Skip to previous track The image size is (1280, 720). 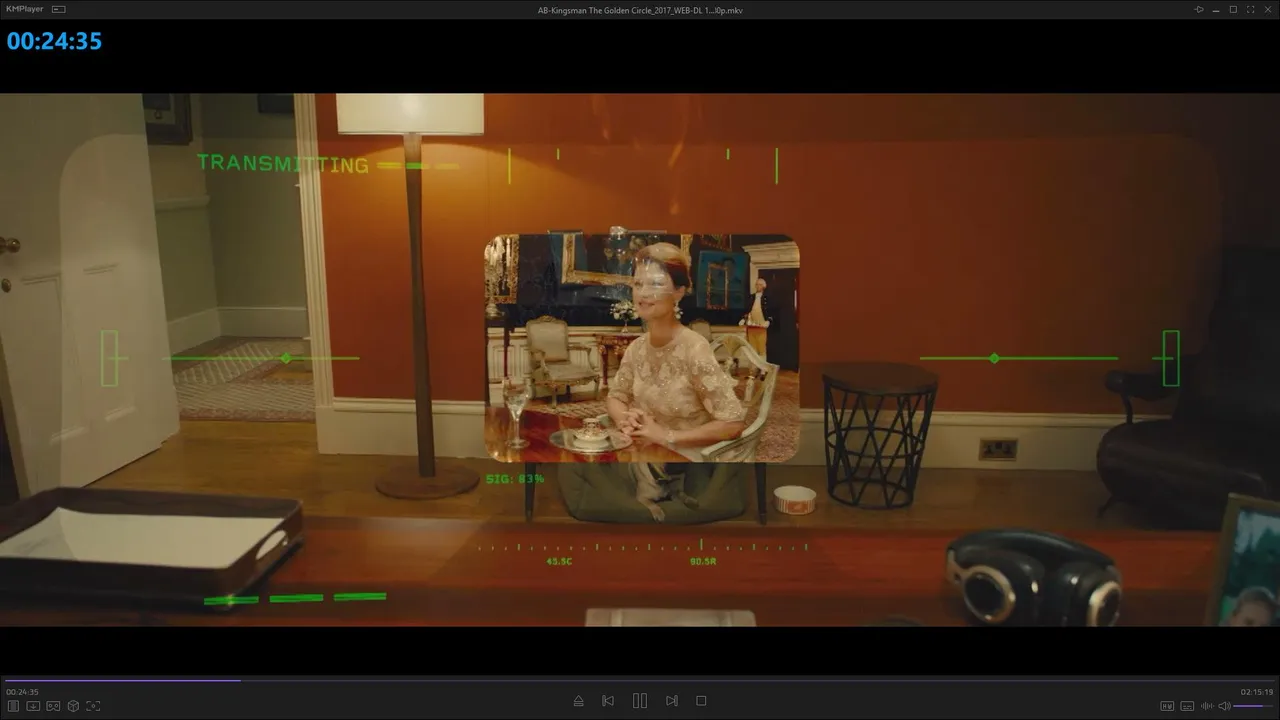tap(608, 701)
